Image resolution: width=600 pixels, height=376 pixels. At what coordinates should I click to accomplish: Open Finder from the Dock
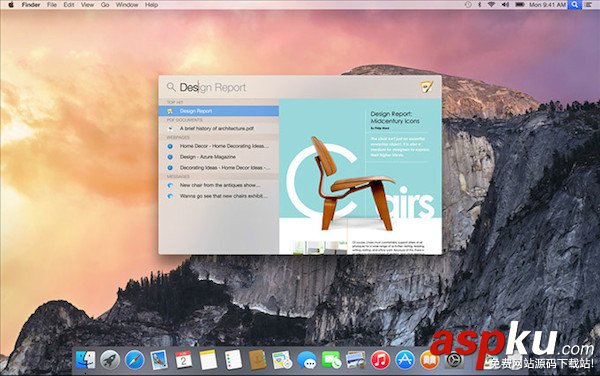[85, 360]
